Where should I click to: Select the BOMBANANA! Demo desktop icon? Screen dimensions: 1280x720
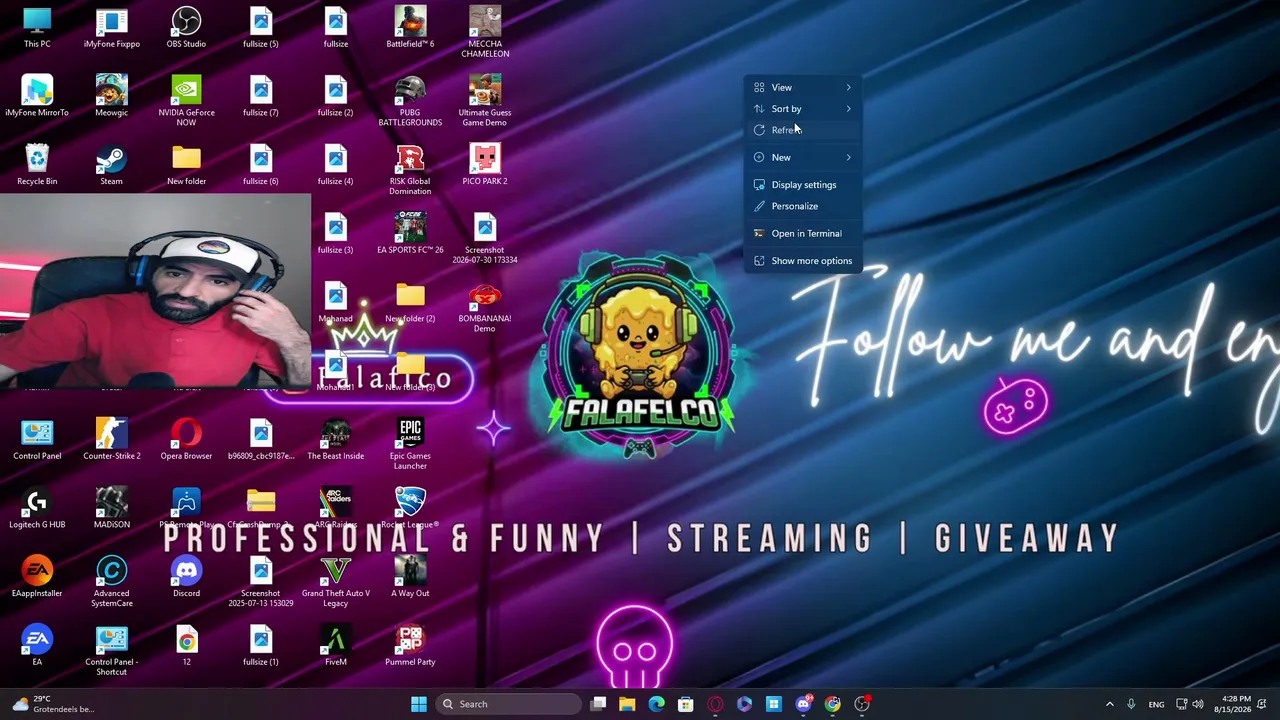click(x=485, y=308)
